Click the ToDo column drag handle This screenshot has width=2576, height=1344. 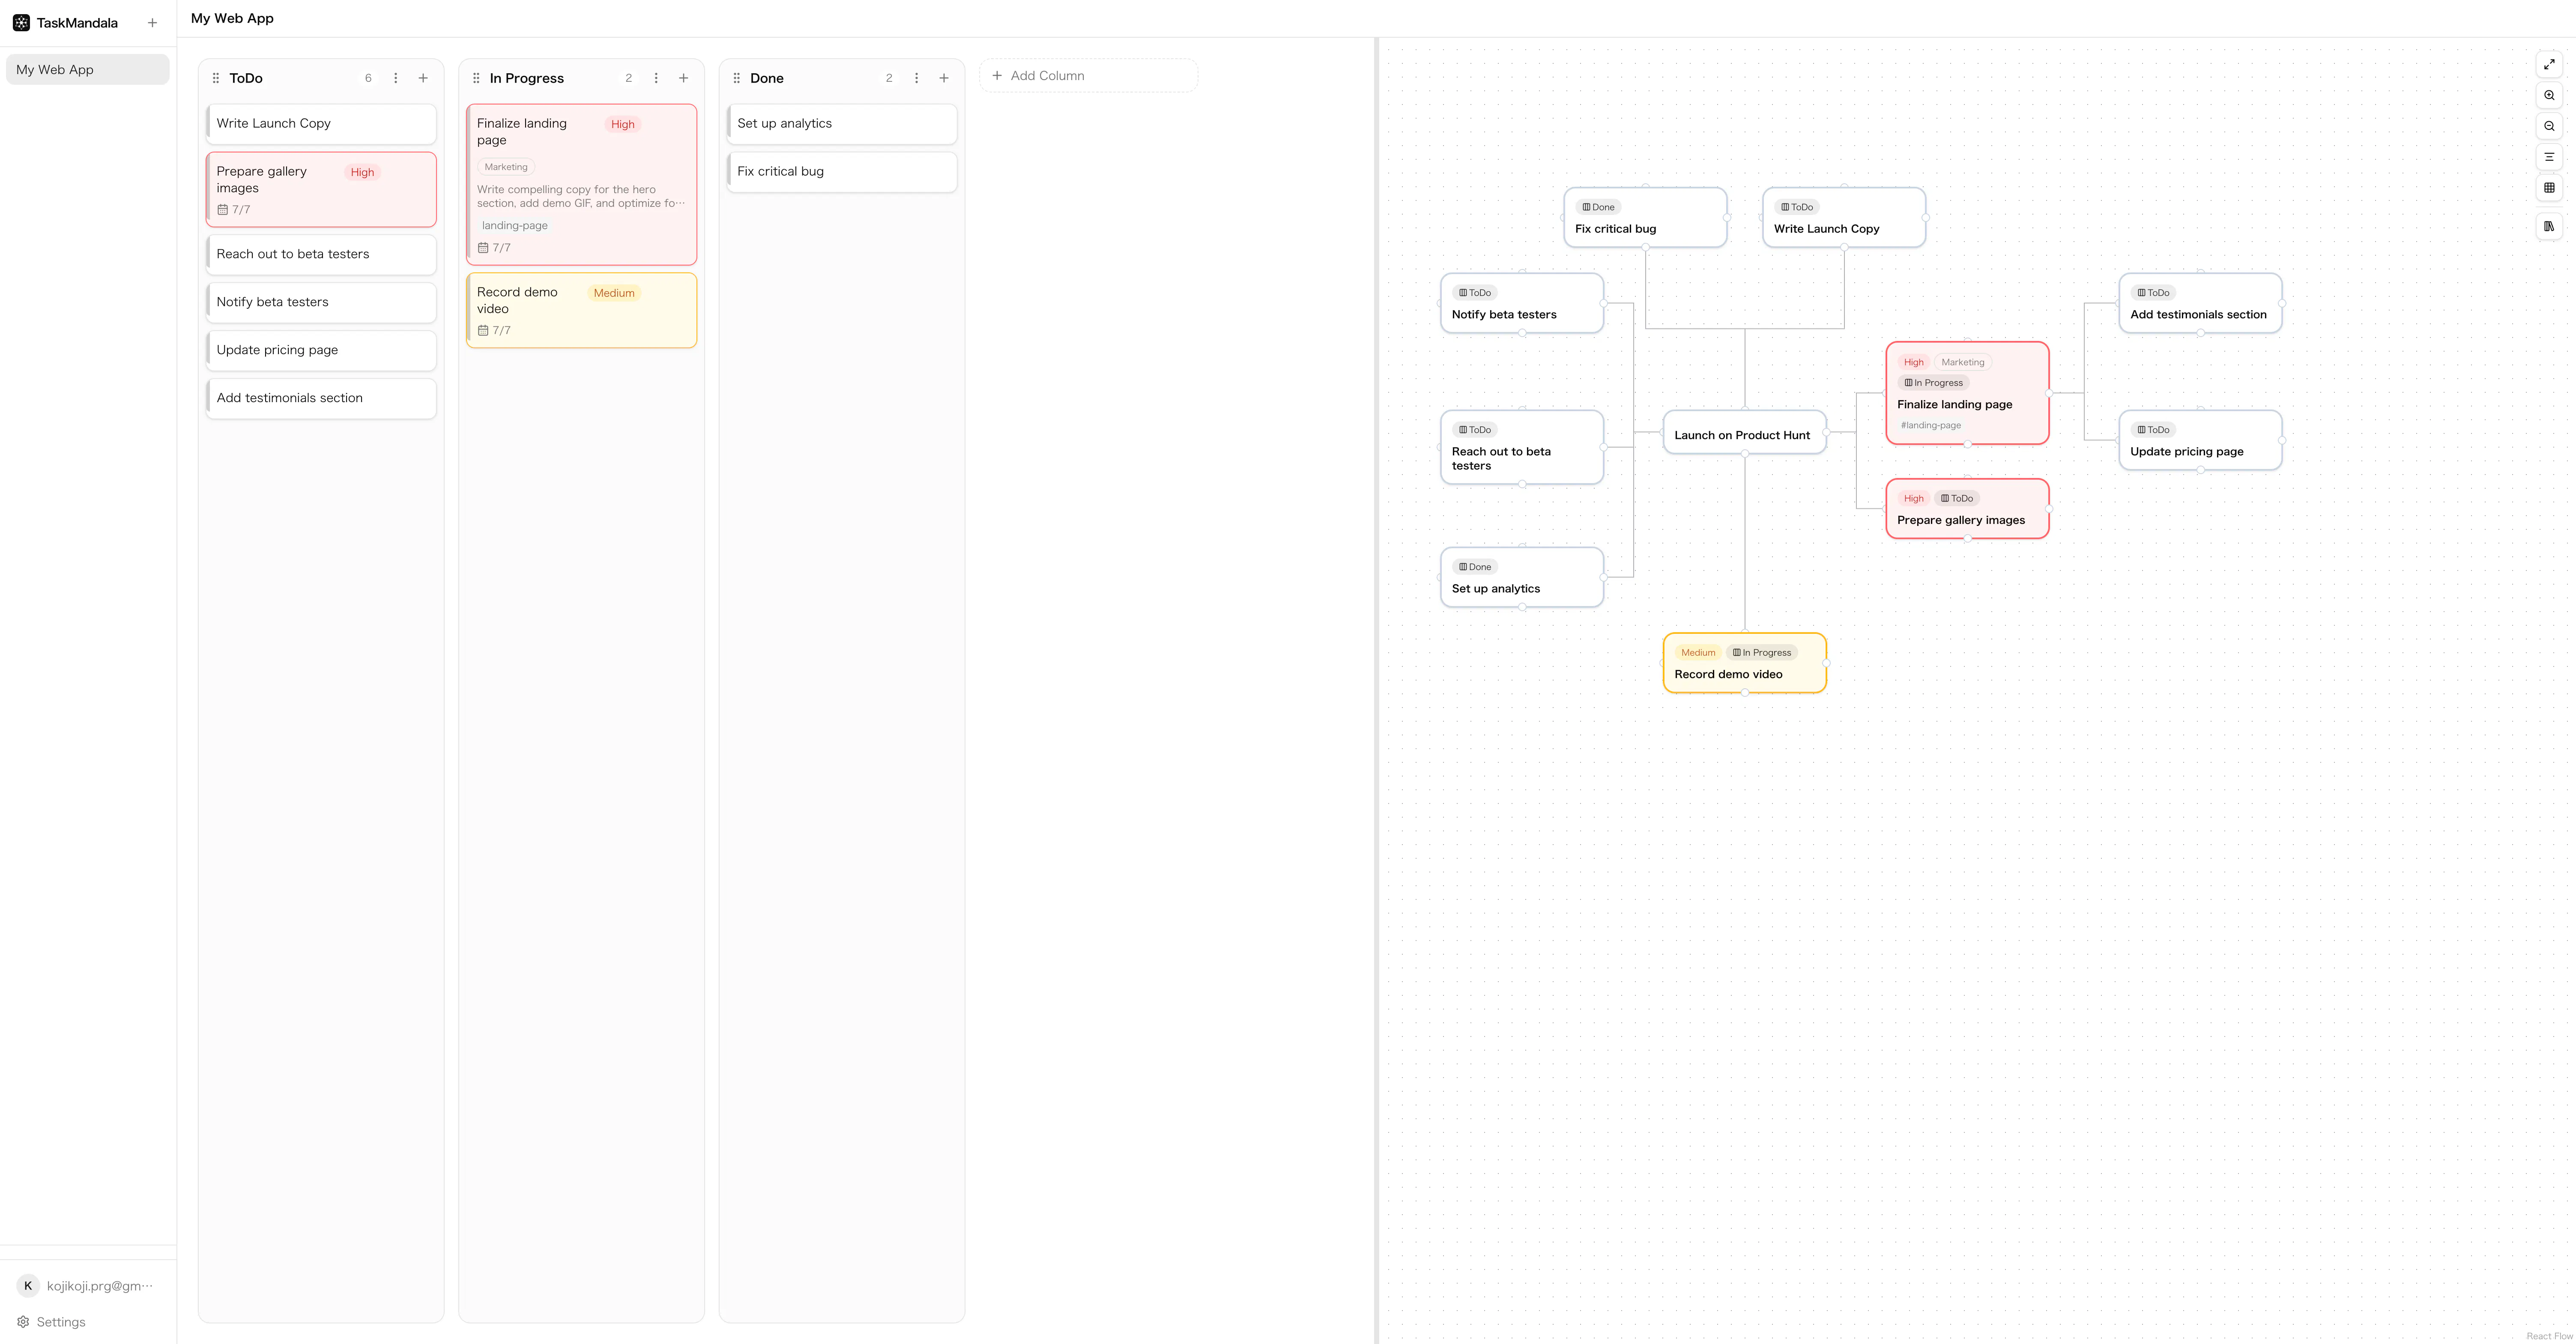(x=216, y=78)
